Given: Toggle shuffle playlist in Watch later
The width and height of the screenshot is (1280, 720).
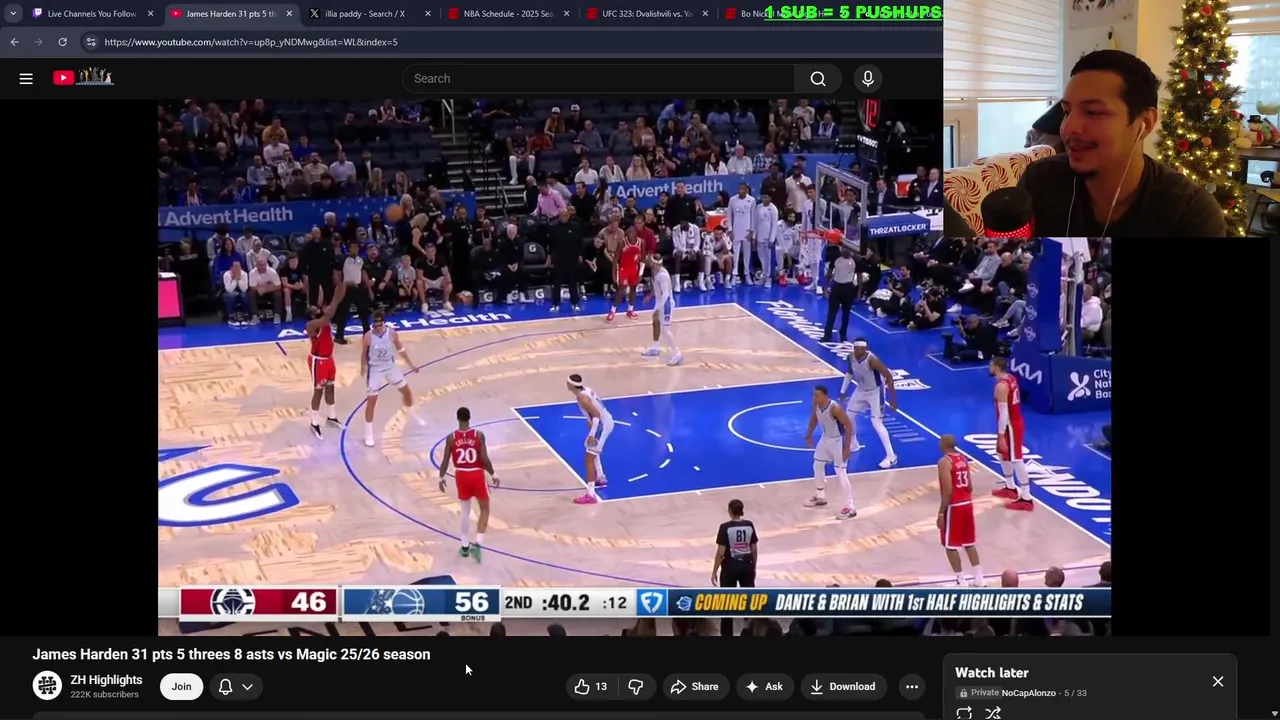Looking at the screenshot, I should [993, 713].
